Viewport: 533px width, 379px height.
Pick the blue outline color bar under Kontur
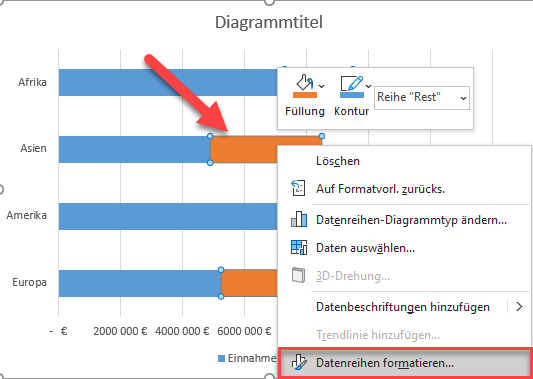pos(352,95)
